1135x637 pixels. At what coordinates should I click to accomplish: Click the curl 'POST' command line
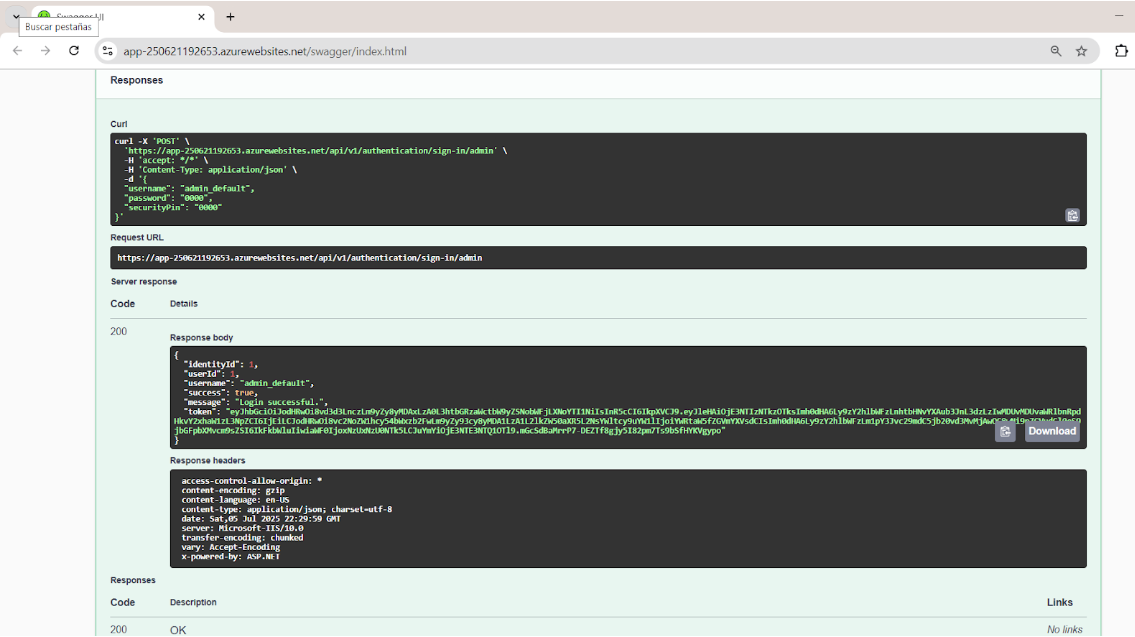point(152,141)
